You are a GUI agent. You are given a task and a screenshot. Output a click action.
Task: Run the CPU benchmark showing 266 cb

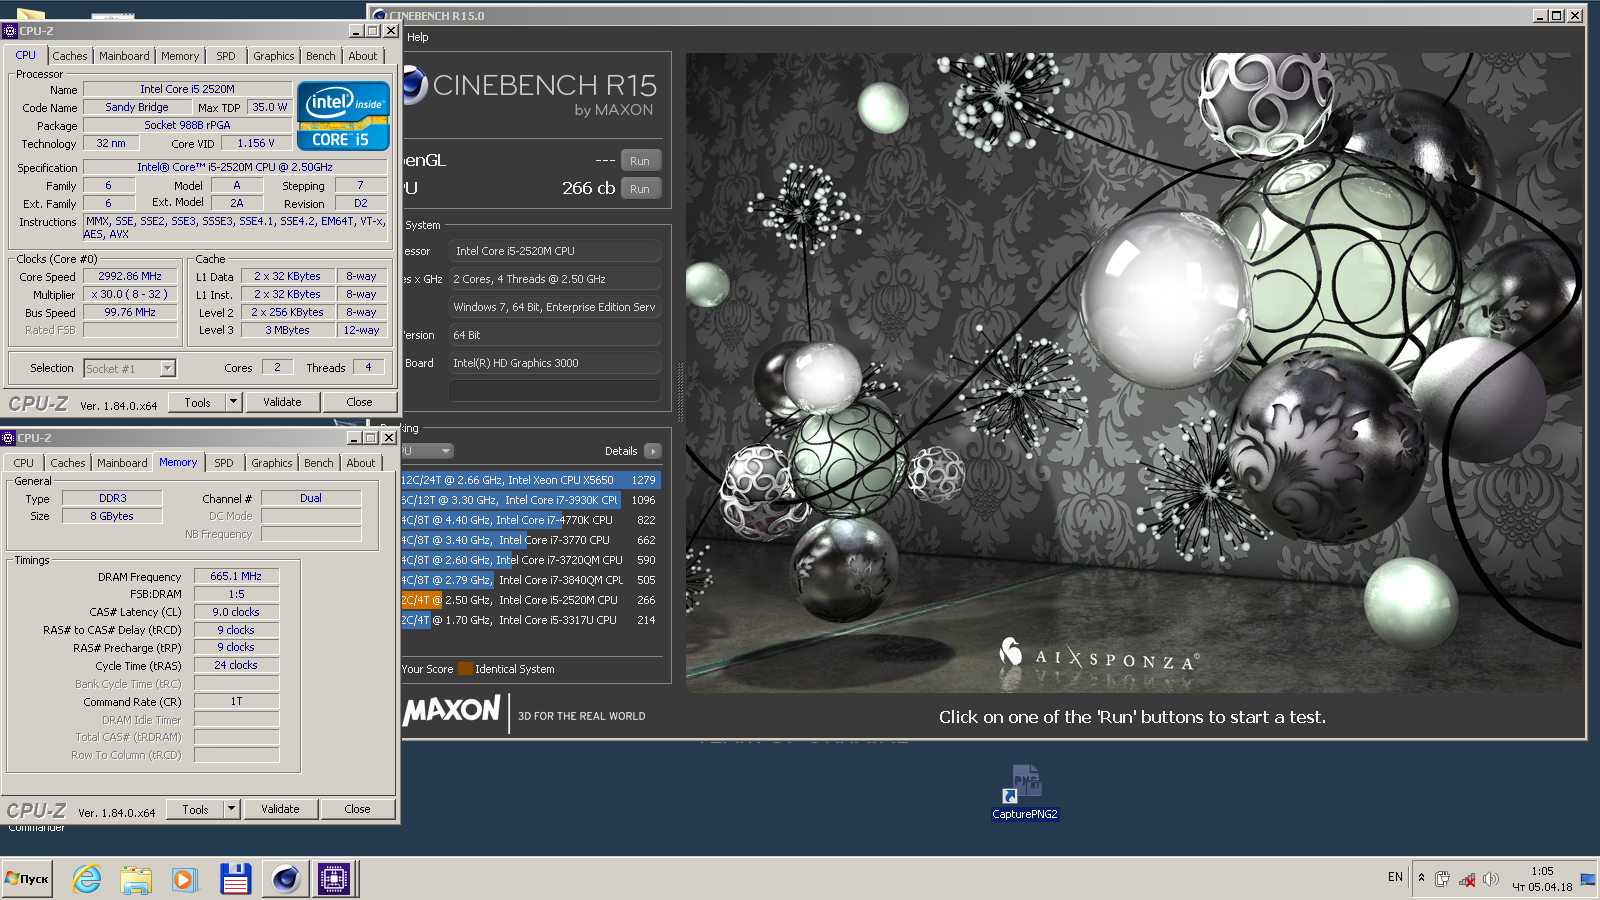[640, 189]
